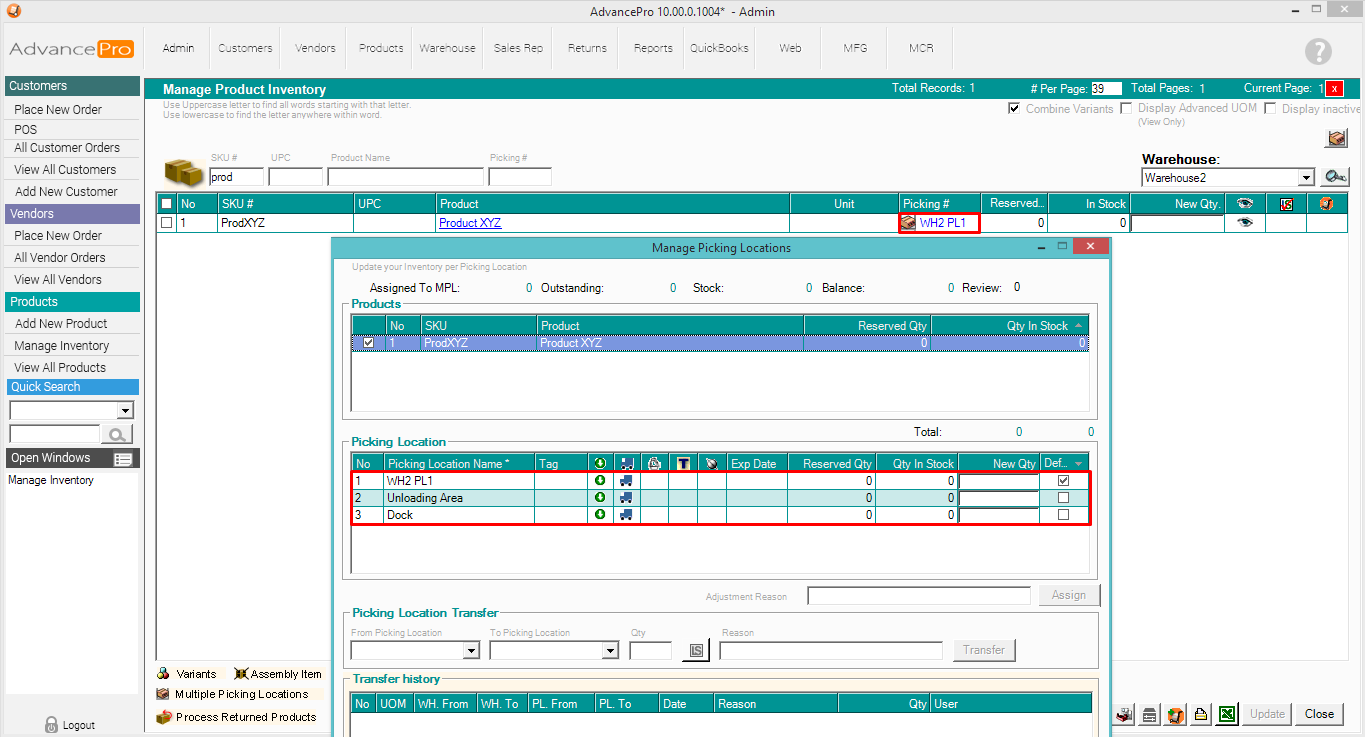This screenshot has height=737, width=1365.
Task: Expand the From Picking Location dropdown
Action: (x=472, y=651)
